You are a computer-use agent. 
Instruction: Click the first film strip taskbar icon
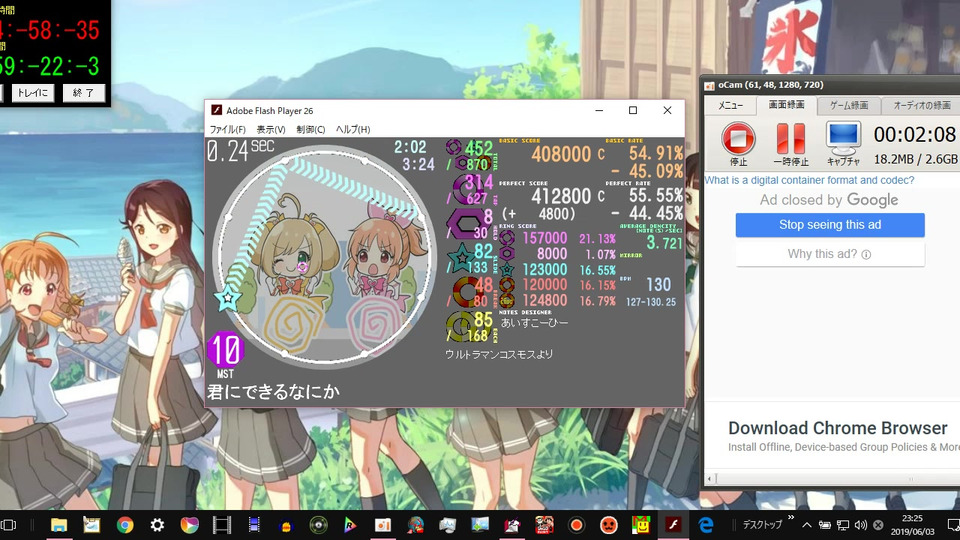(x=222, y=525)
